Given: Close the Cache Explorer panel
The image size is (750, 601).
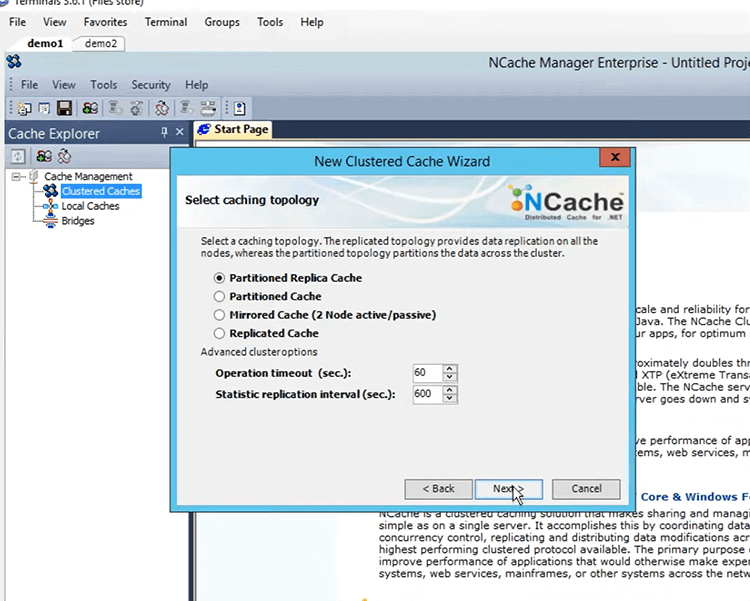Looking at the screenshot, I should pos(180,132).
